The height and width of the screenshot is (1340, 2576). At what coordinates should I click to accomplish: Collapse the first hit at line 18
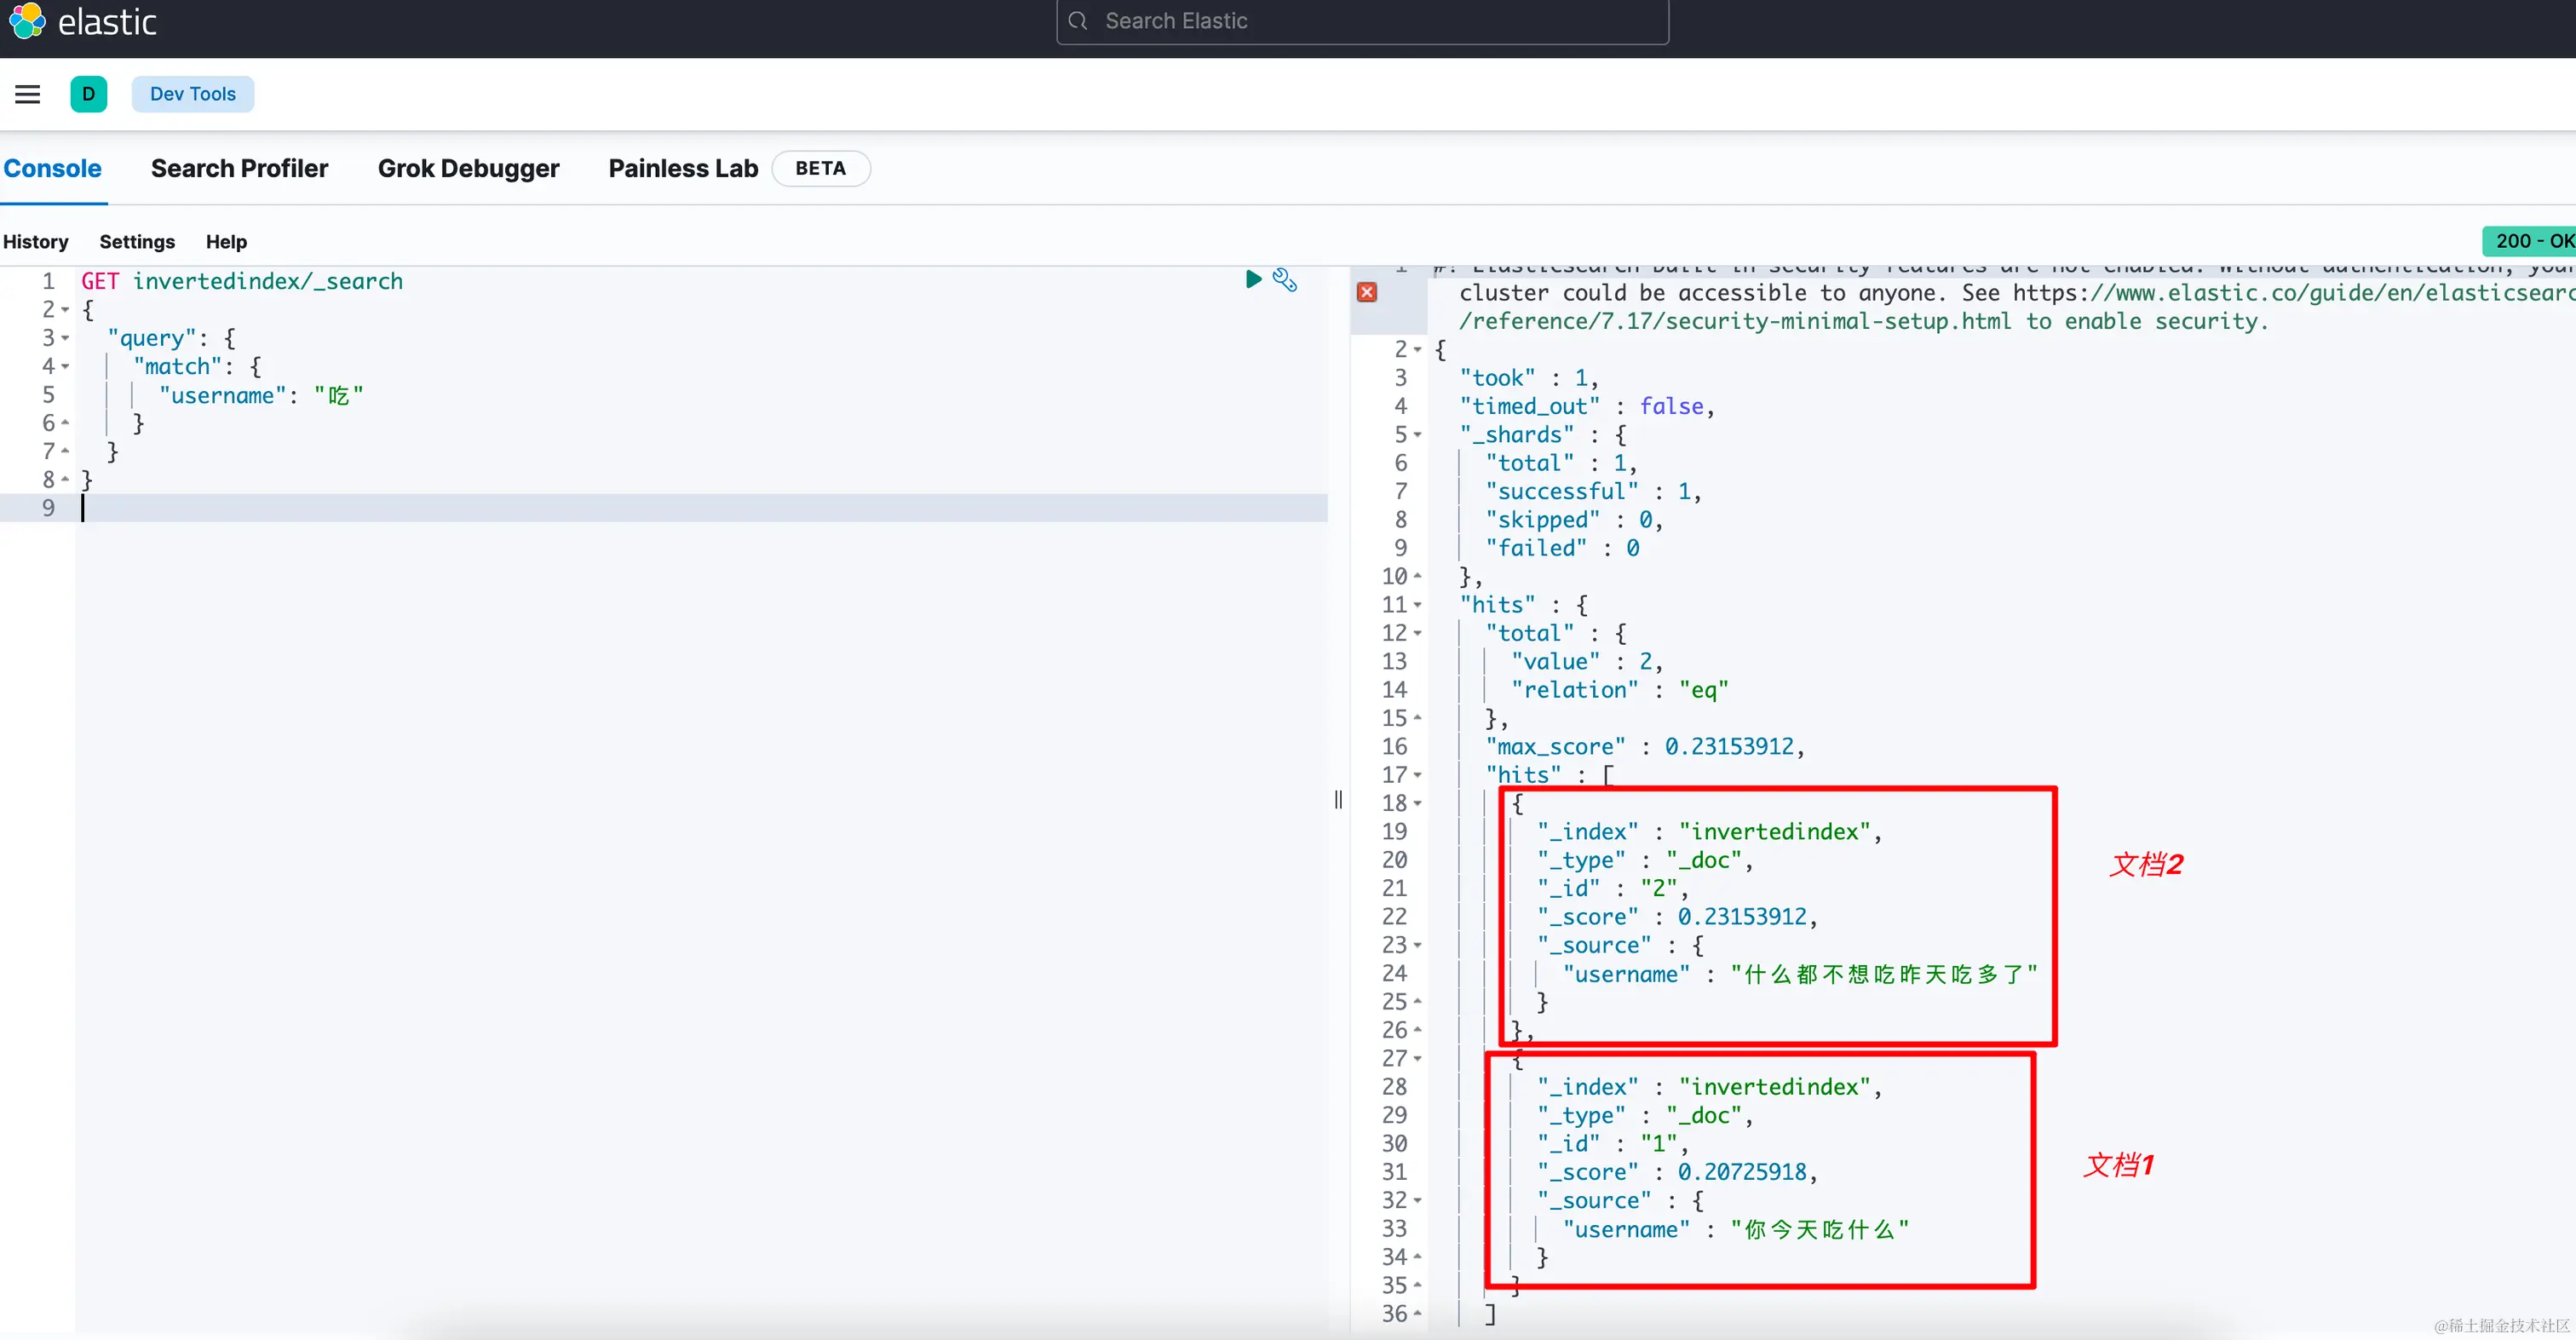tap(1417, 803)
